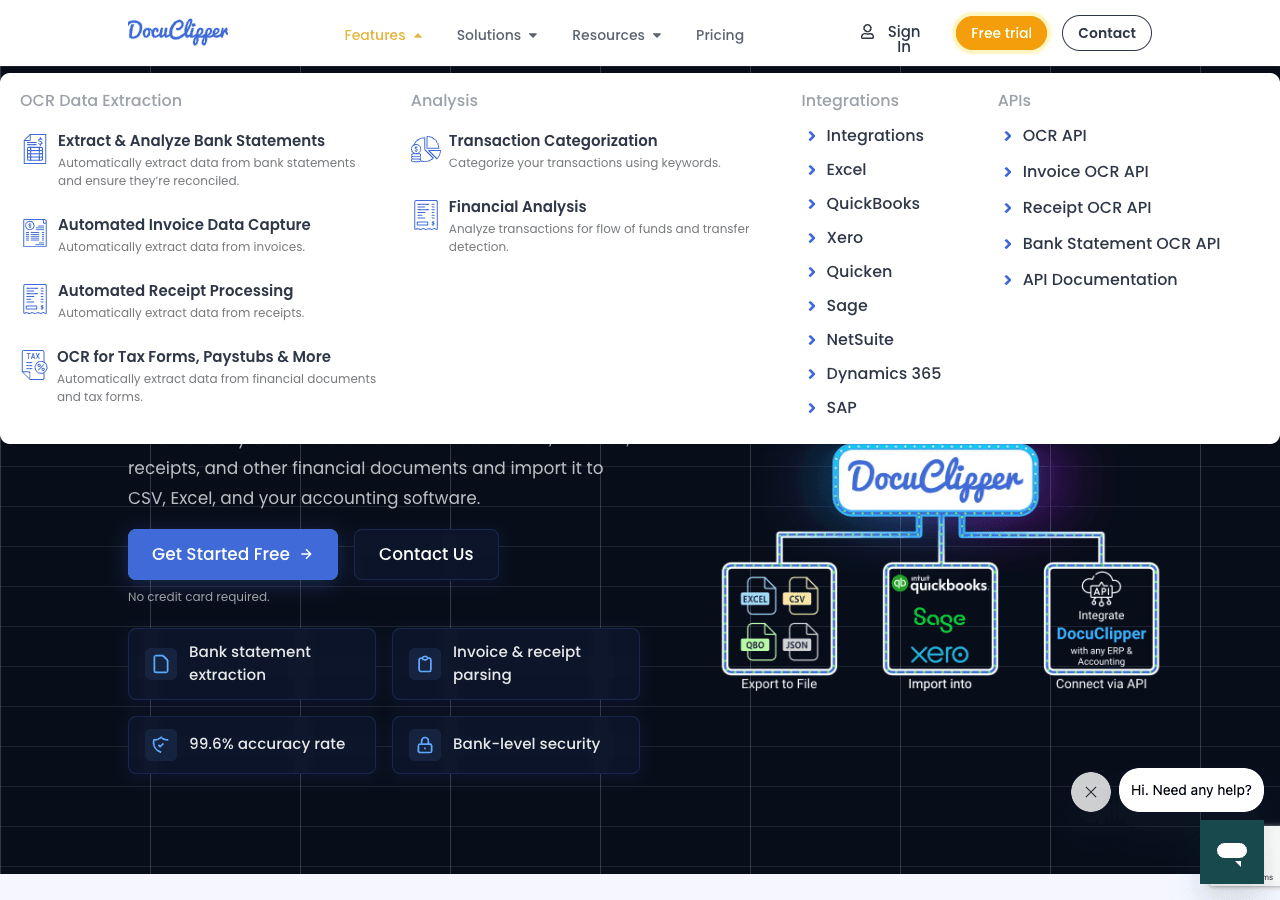Dismiss the chat help message
This screenshot has width=1280, height=900.
[x=1091, y=792]
